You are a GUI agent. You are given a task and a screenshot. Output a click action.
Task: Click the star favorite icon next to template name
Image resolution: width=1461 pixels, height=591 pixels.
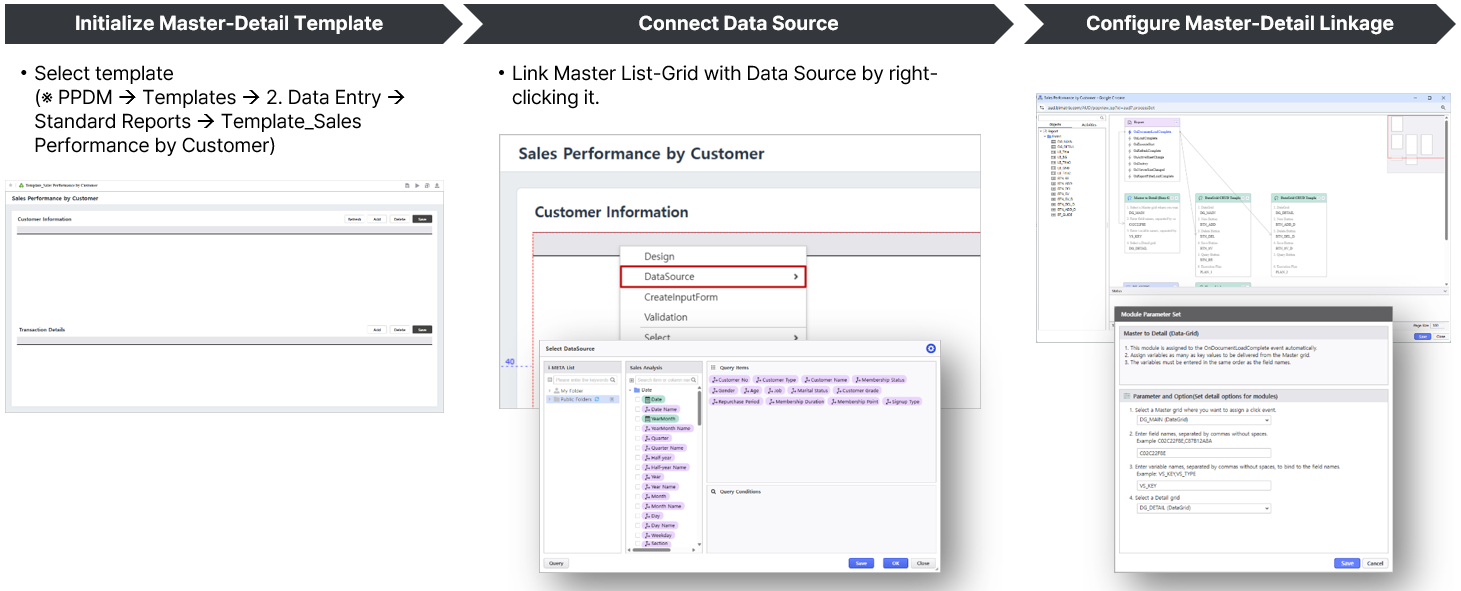pos(11,185)
